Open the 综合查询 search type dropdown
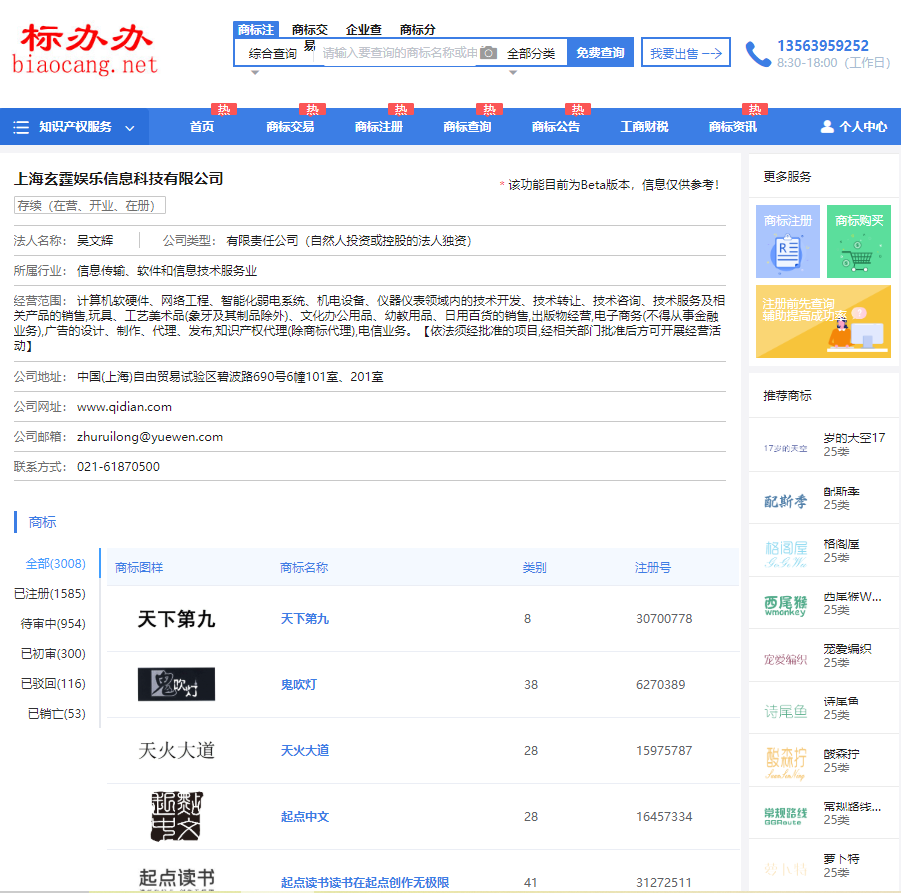This screenshot has height=893, width=901. pyautogui.click(x=272, y=53)
